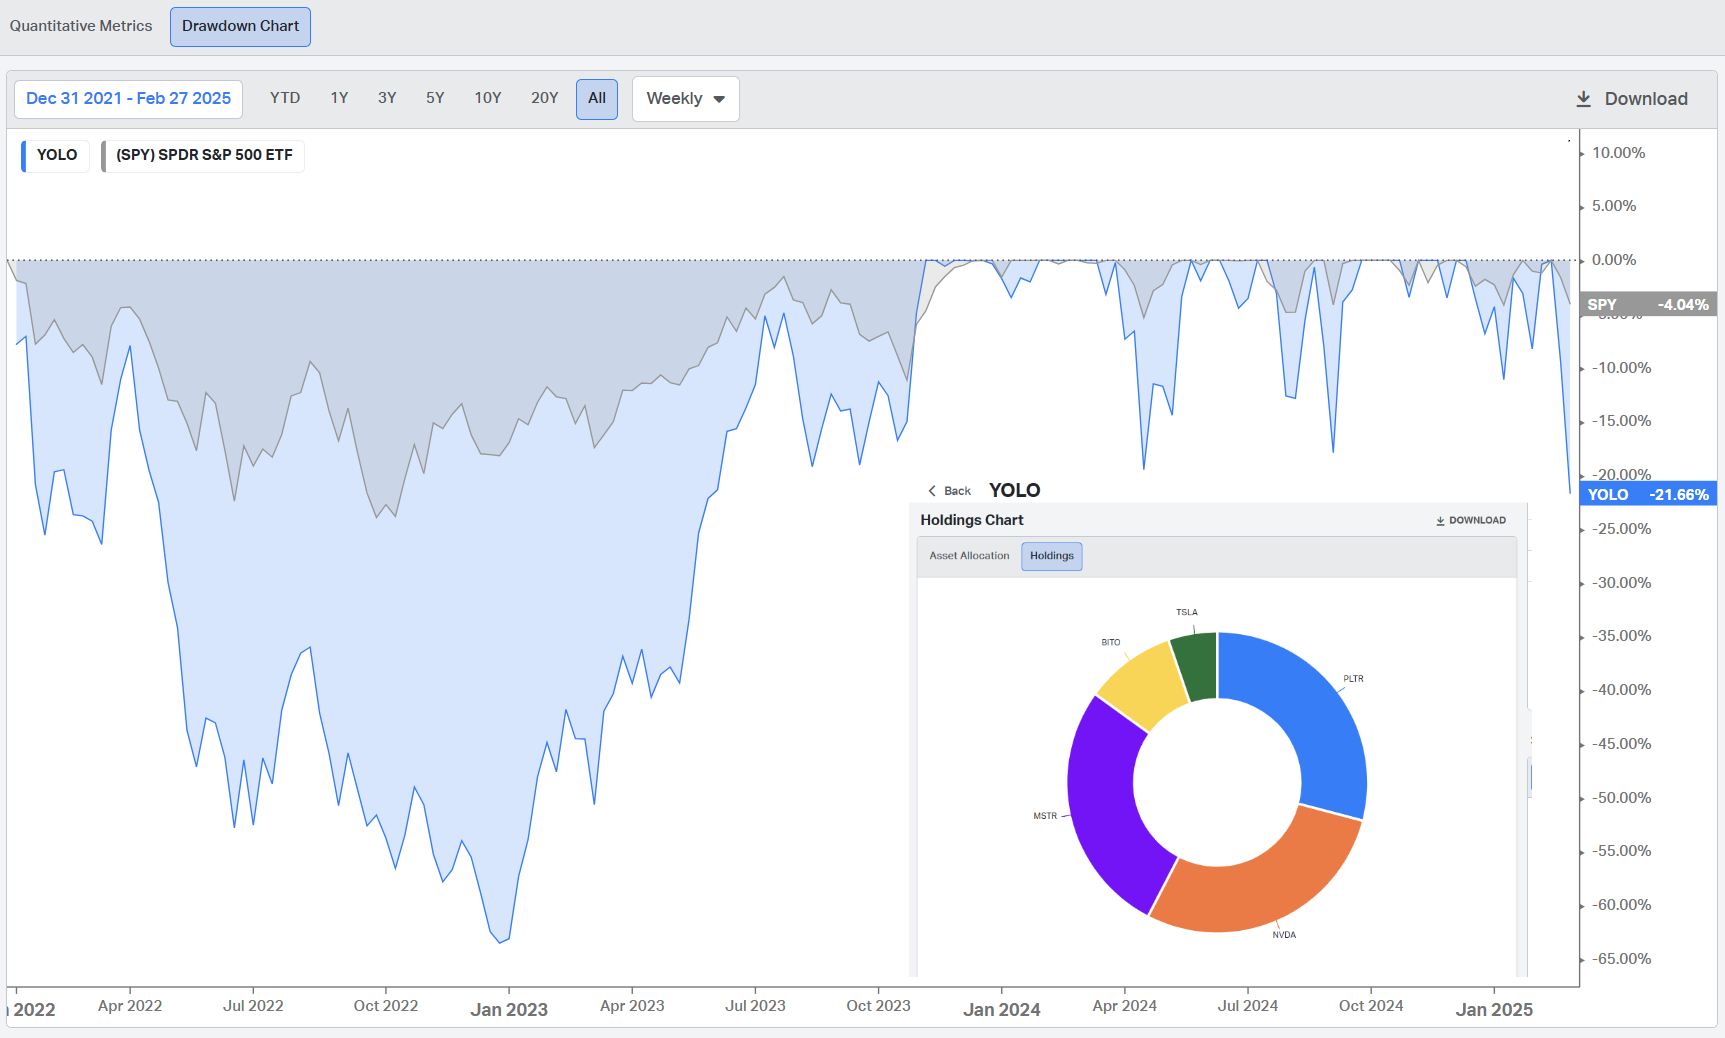Choose the 1Y time range
The image size is (1725, 1038).
point(339,98)
